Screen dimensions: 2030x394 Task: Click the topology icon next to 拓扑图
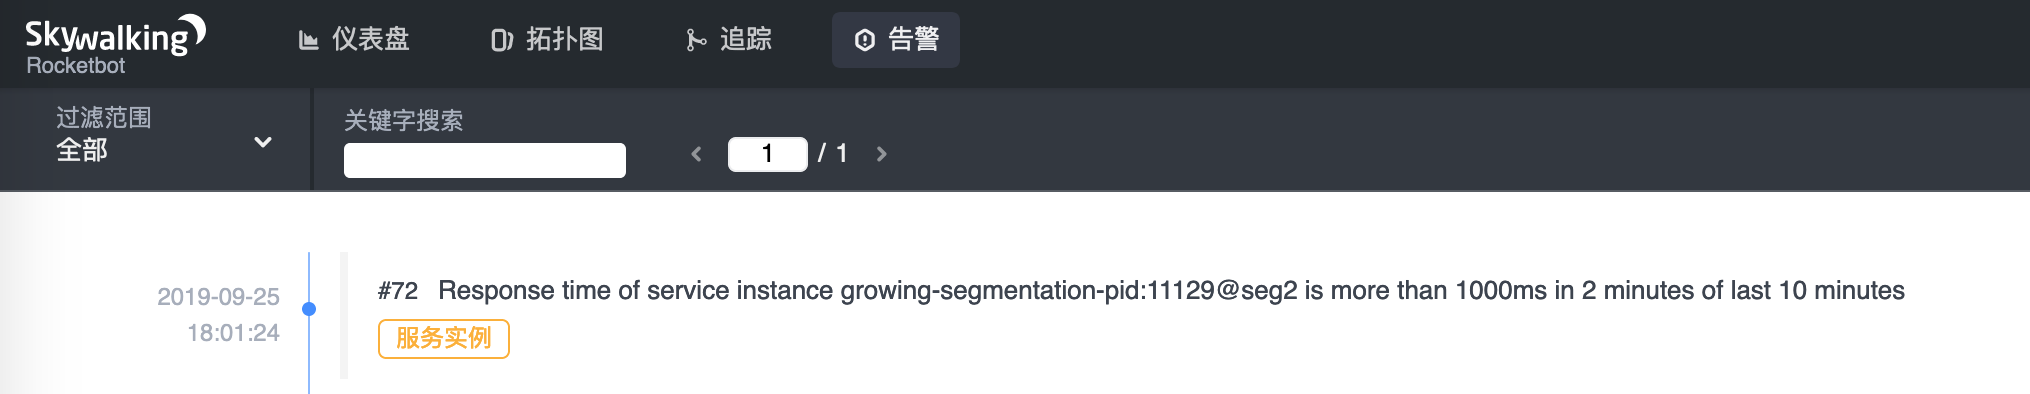502,40
